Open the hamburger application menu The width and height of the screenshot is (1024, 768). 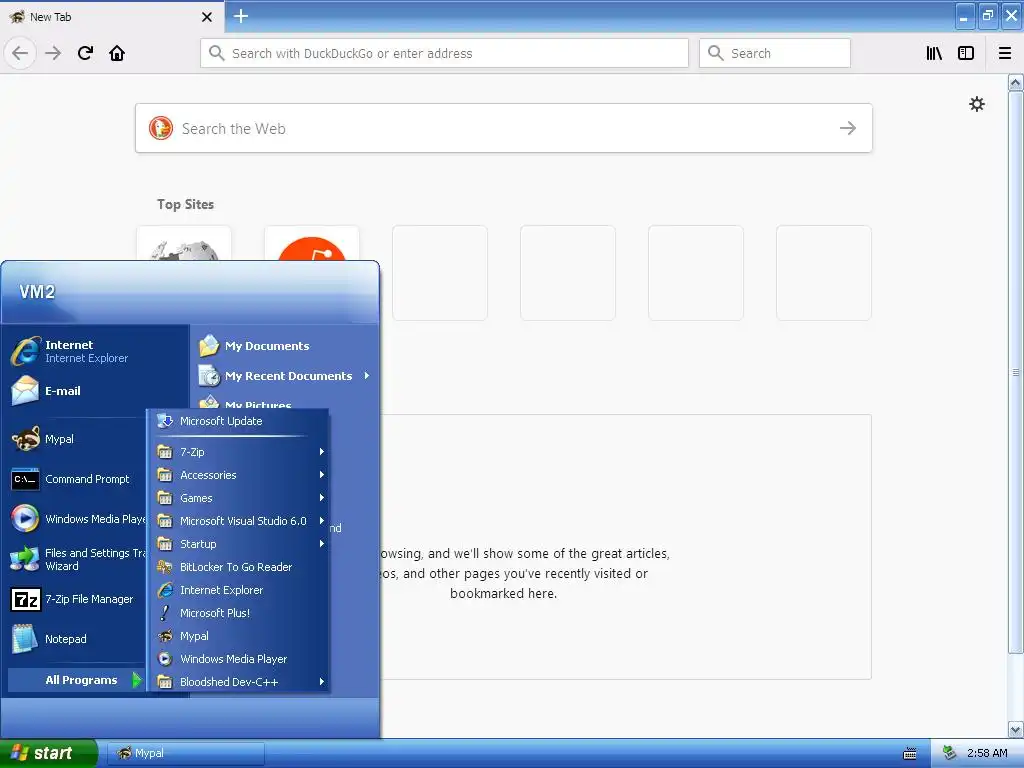coord(1004,53)
